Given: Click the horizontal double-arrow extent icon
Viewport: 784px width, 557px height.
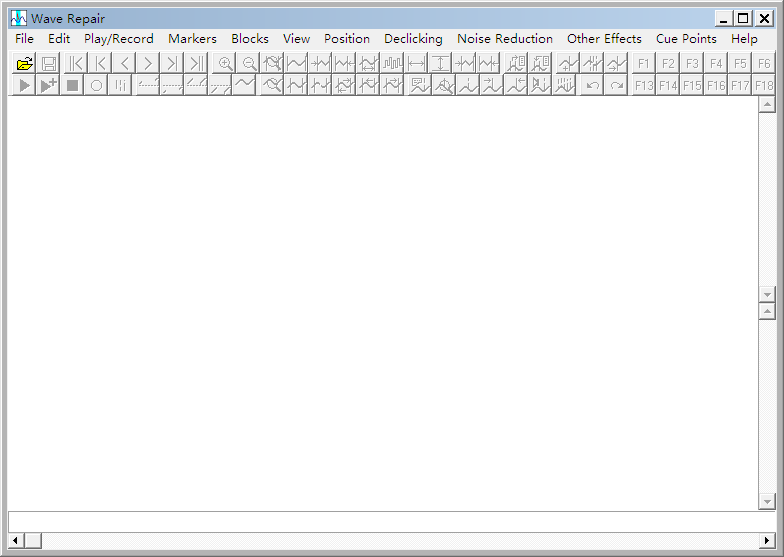Looking at the screenshot, I should 416,64.
